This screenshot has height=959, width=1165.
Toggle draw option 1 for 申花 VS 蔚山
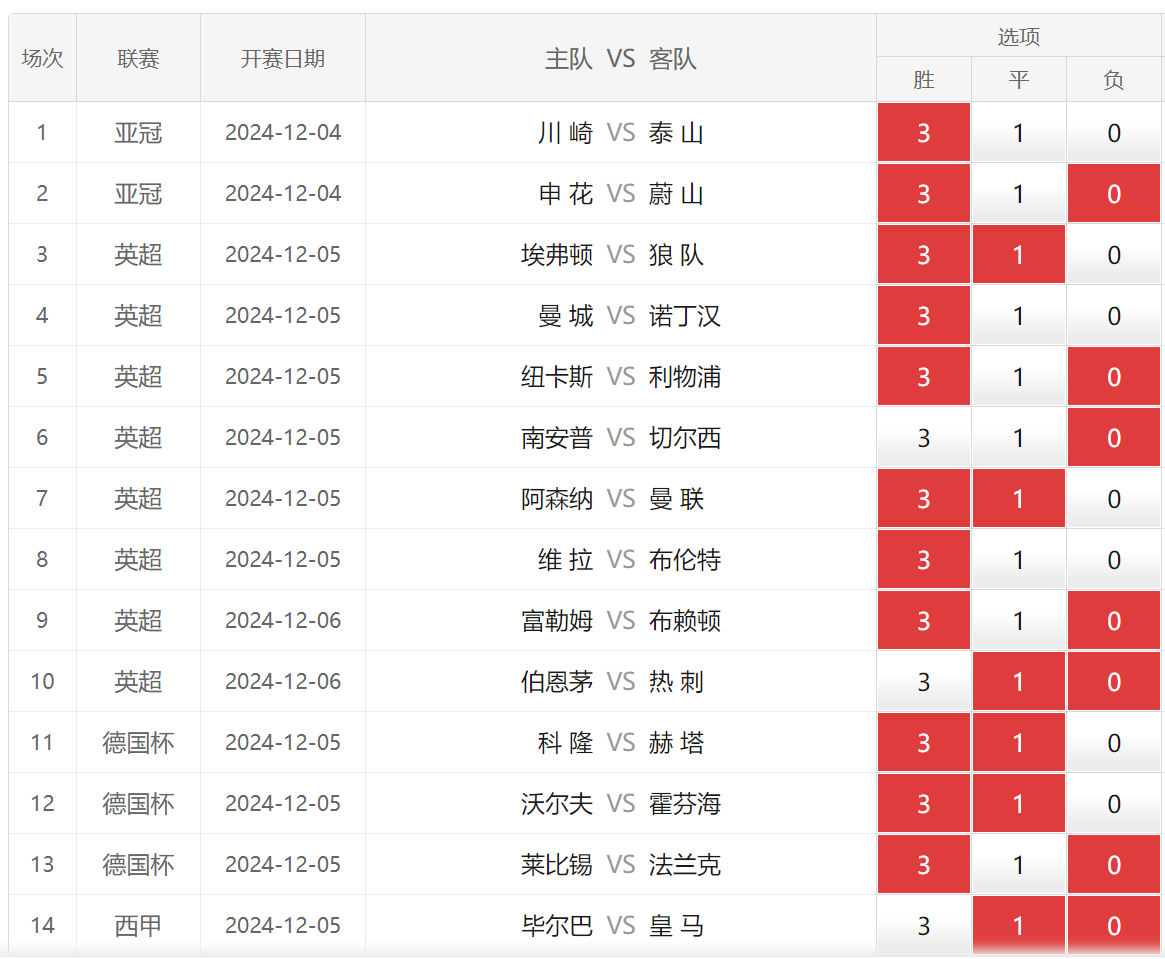pos(1019,194)
